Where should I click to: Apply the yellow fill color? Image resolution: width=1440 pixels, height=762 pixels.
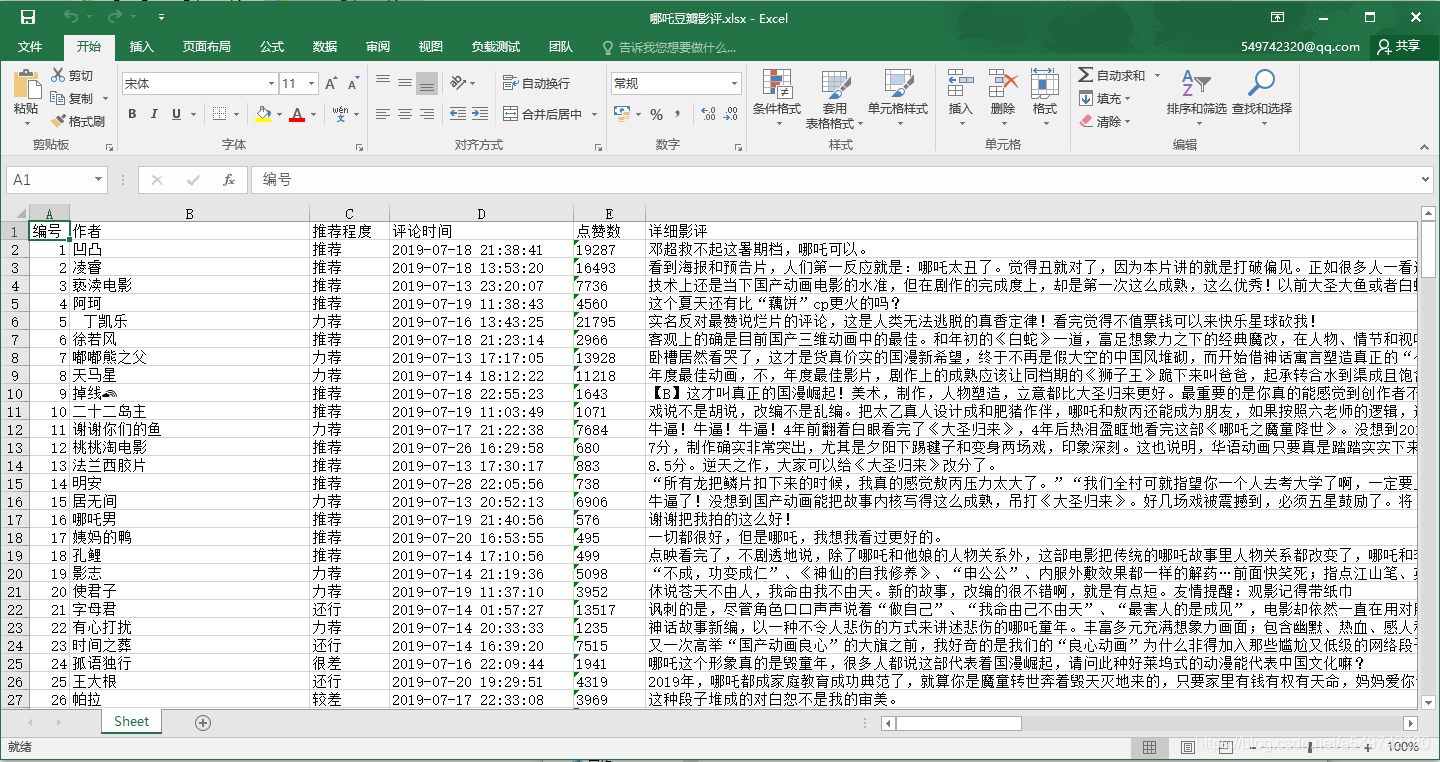click(x=262, y=114)
